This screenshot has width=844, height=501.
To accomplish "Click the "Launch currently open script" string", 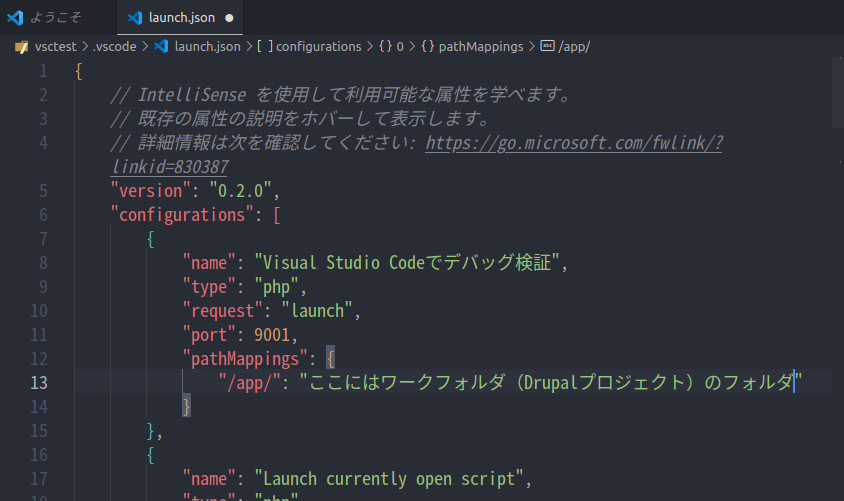I will pos(389,479).
